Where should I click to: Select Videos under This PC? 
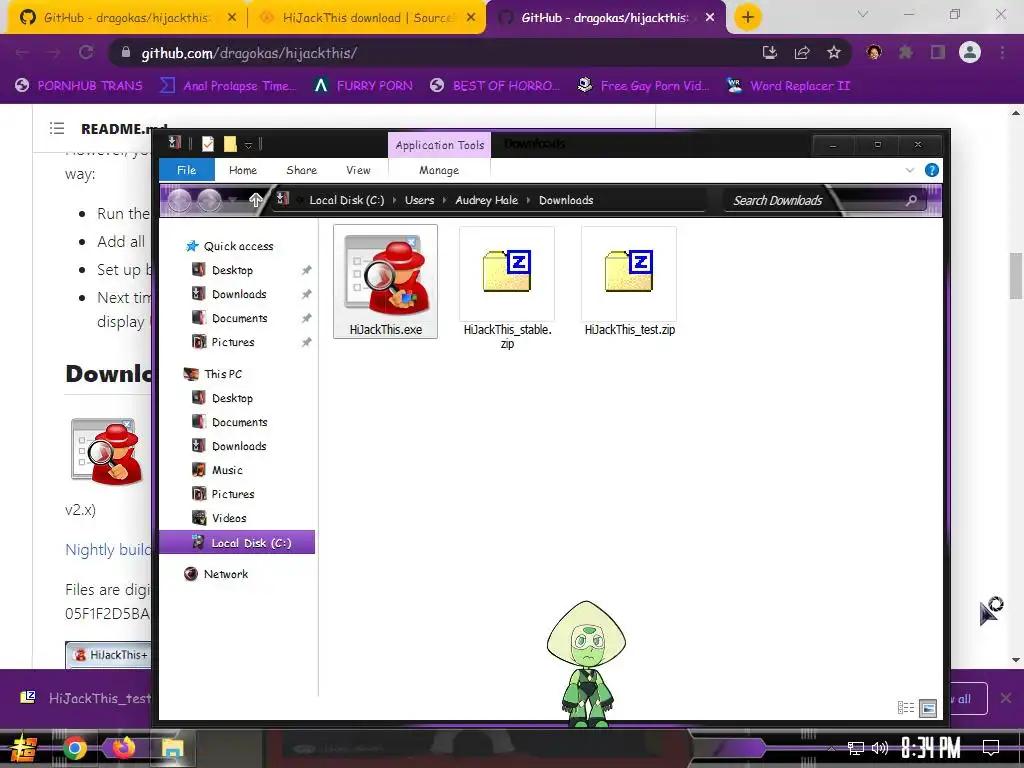229,518
